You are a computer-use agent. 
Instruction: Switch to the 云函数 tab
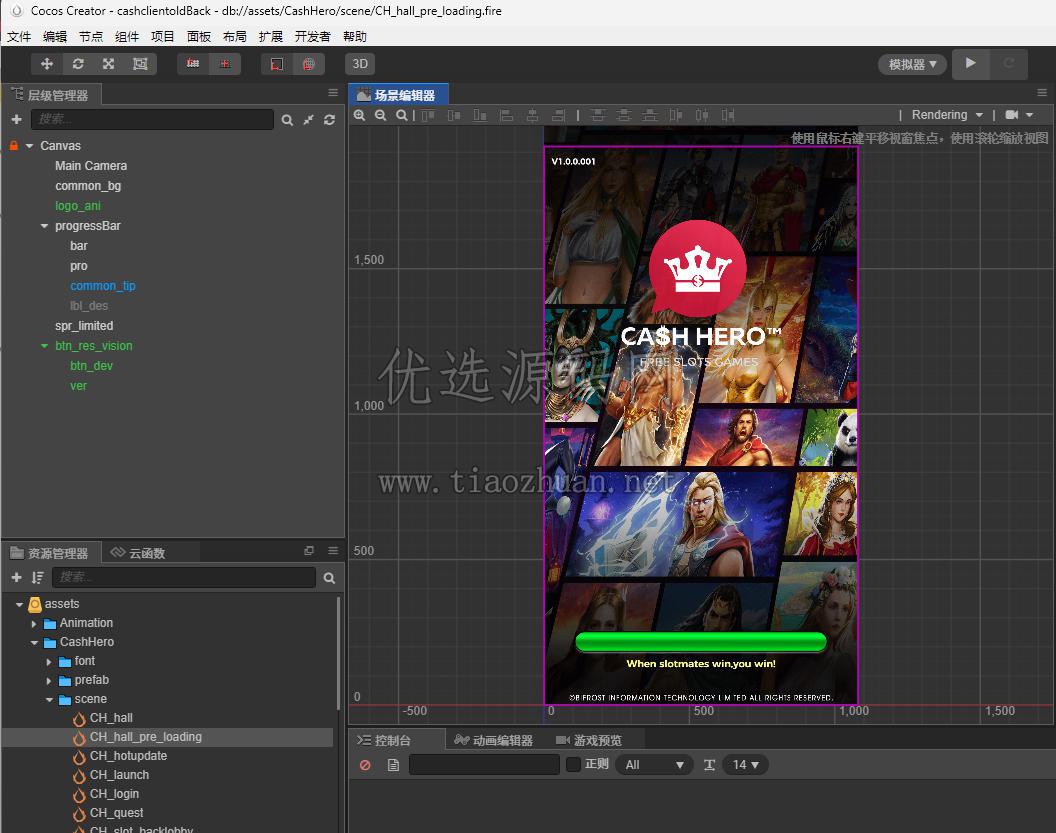point(138,553)
